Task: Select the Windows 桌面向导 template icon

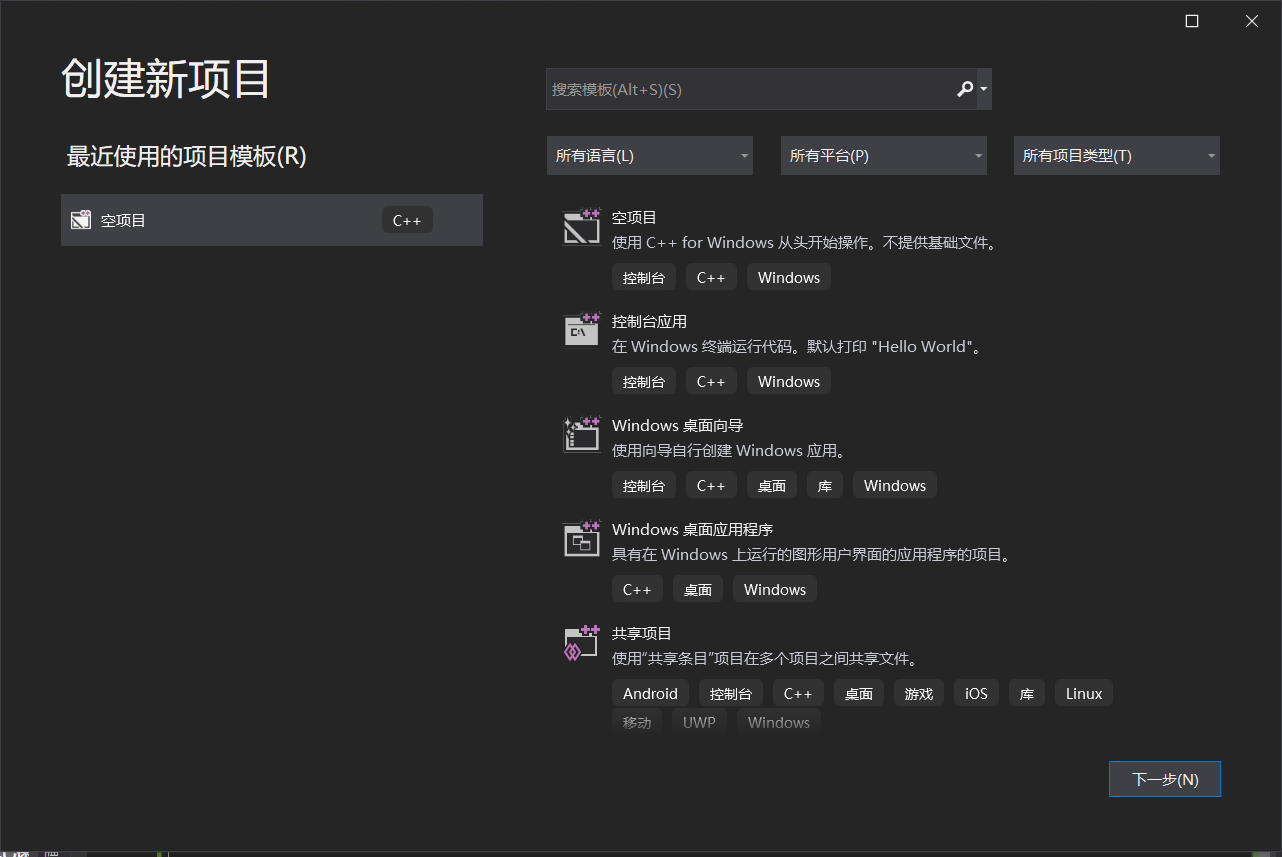Action: tap(581, 434)
